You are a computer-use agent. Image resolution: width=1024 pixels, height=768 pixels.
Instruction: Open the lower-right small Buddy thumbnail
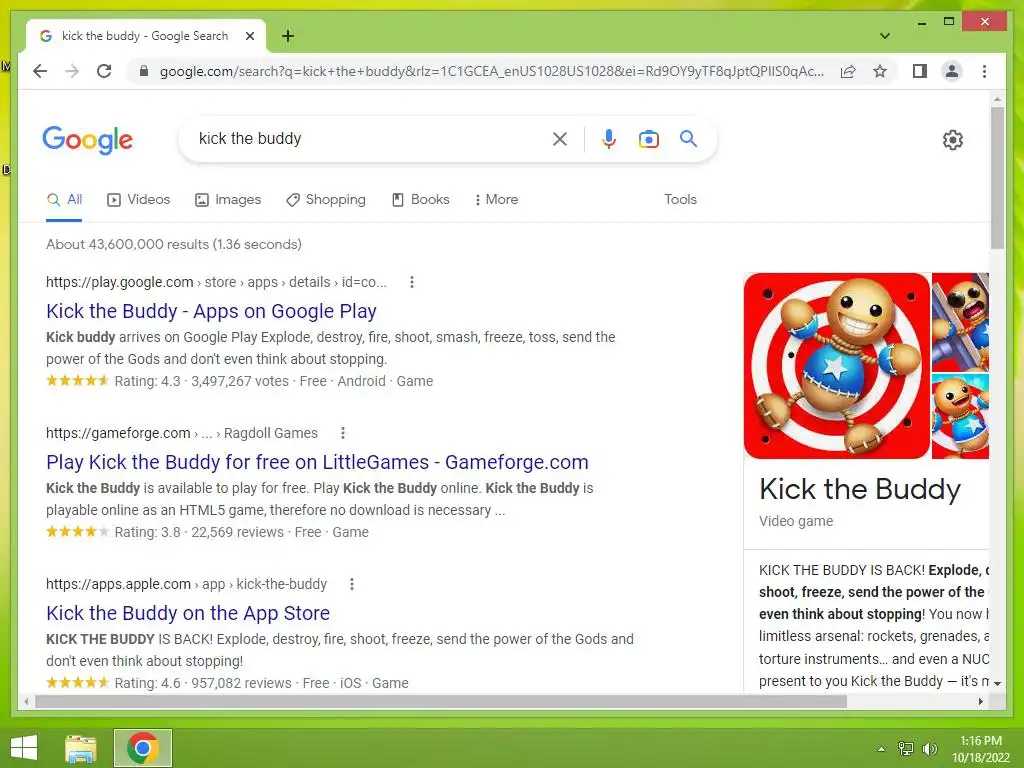tap(960, 416)
